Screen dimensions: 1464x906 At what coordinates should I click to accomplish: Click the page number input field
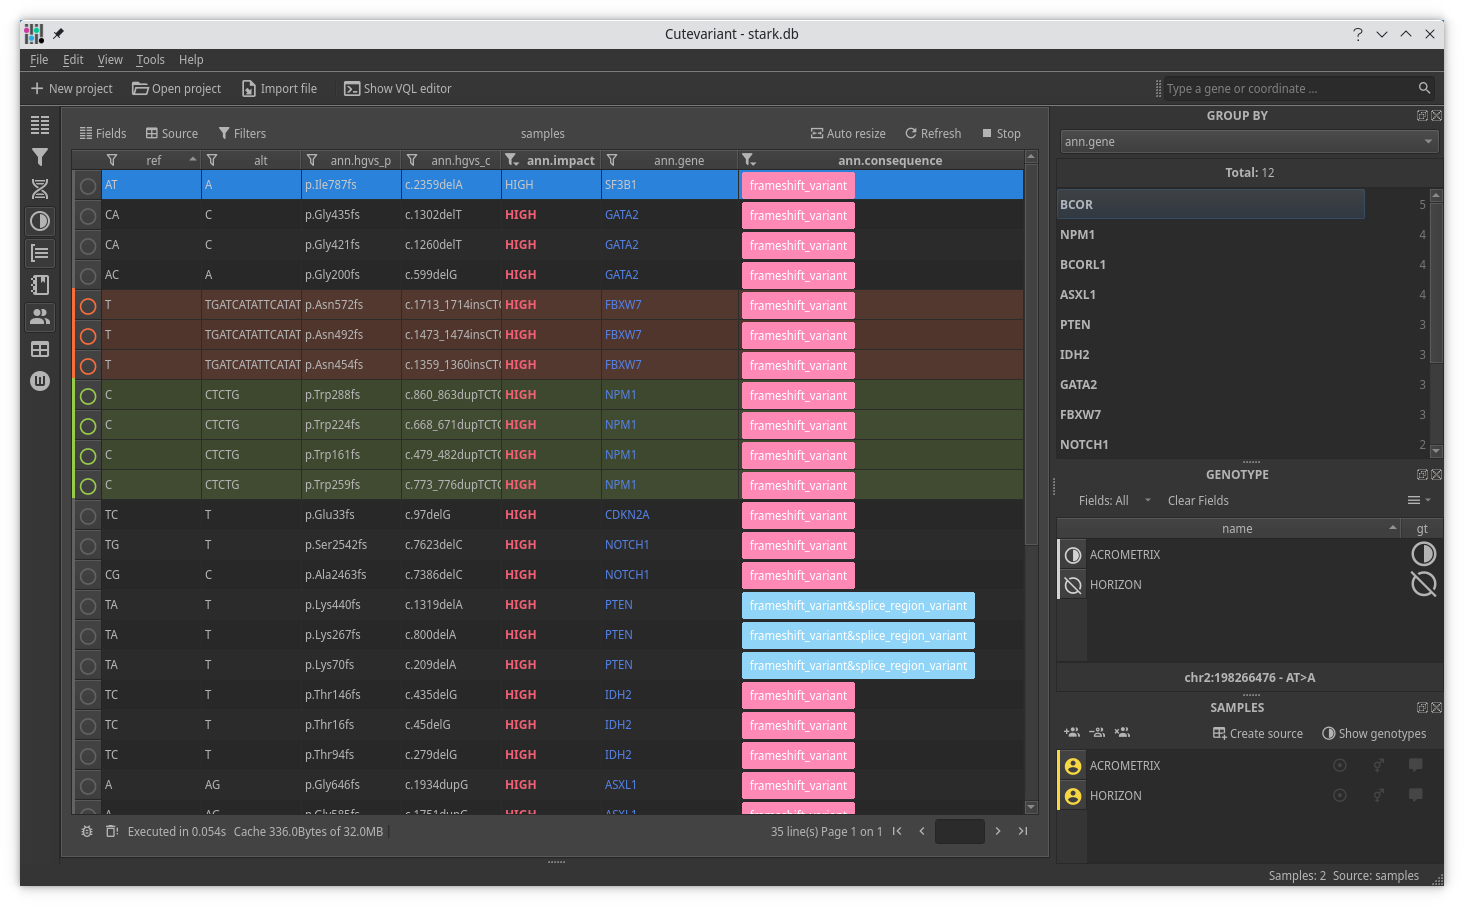pos(960,831)
